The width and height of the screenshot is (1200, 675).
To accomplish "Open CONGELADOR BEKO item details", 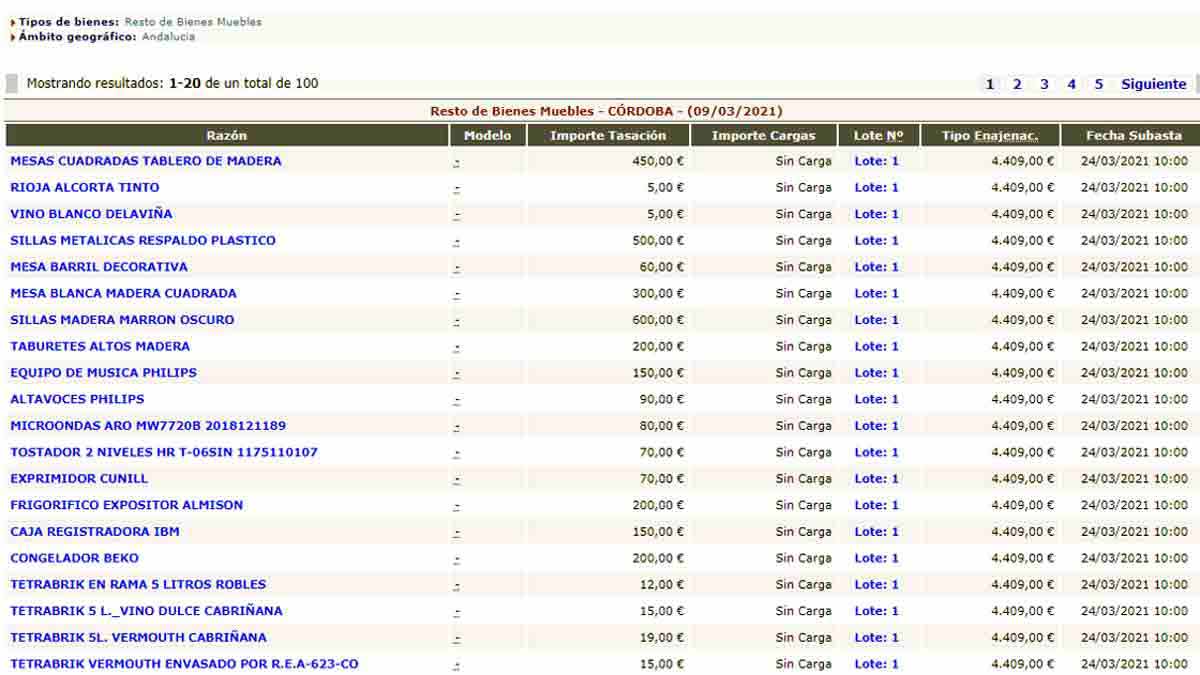I will [x=74, y=558].
